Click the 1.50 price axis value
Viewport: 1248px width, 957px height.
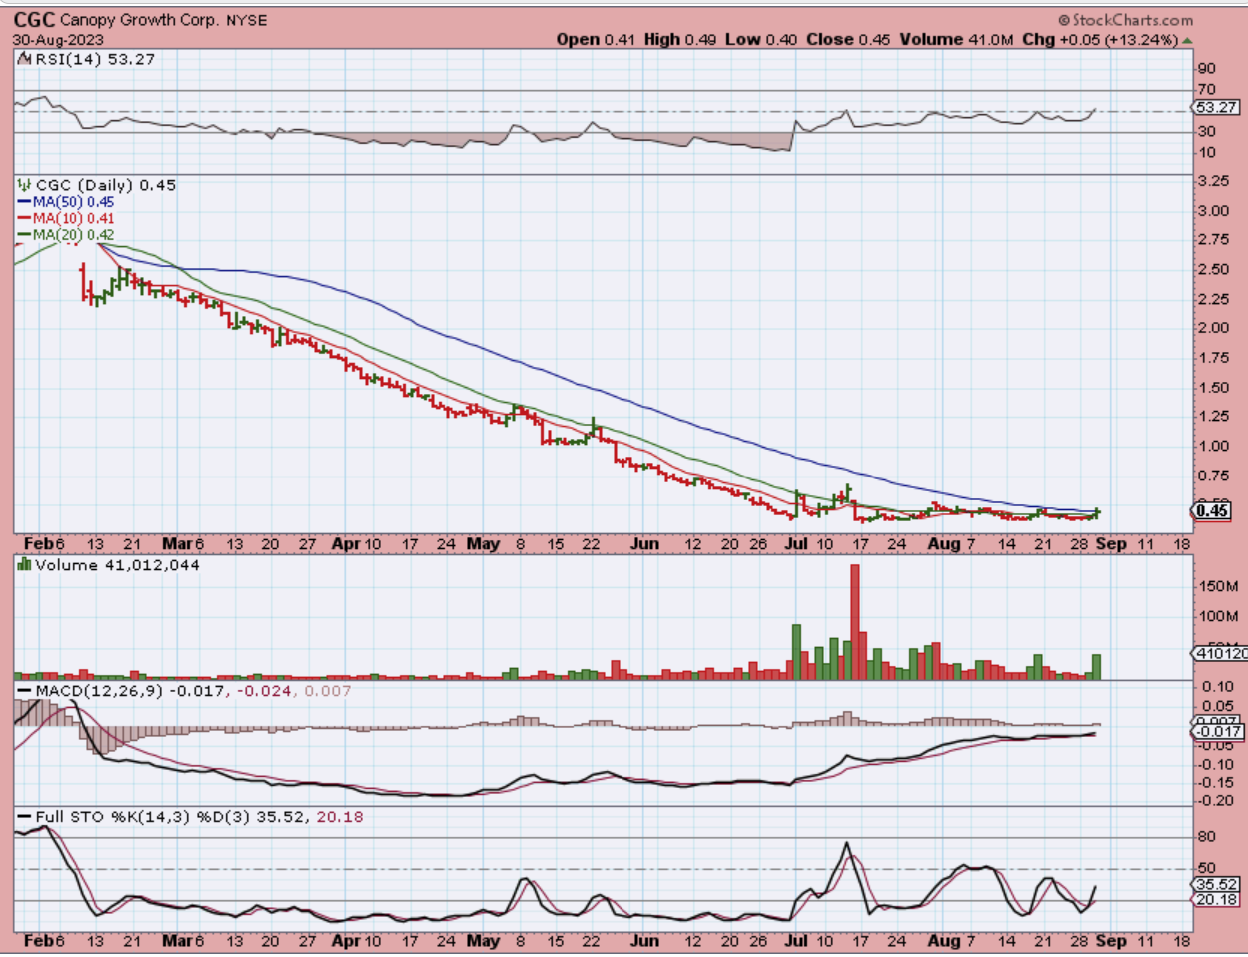(x=1213, y=388)
